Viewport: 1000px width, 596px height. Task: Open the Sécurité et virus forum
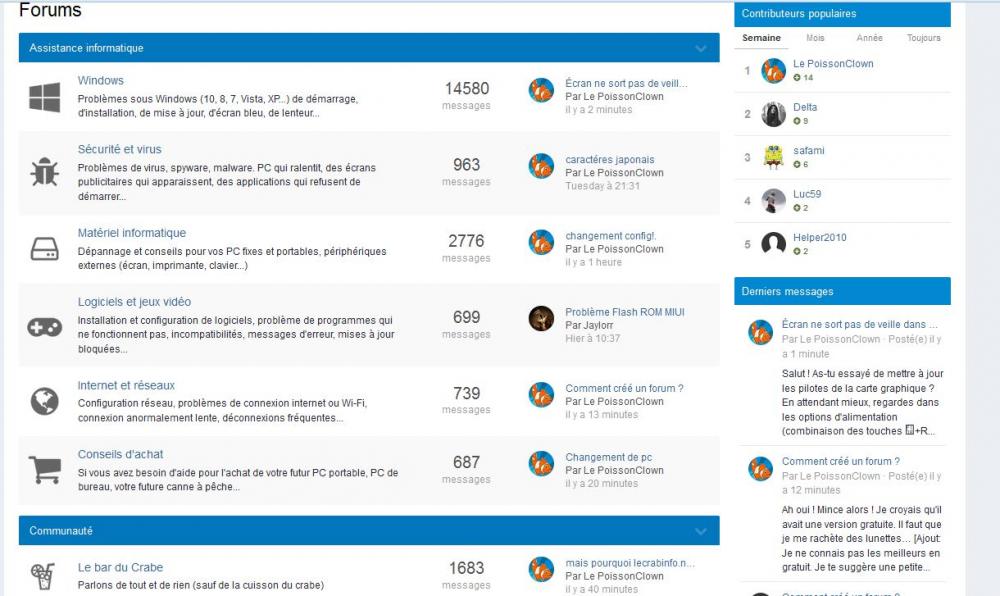pos(120,149)
